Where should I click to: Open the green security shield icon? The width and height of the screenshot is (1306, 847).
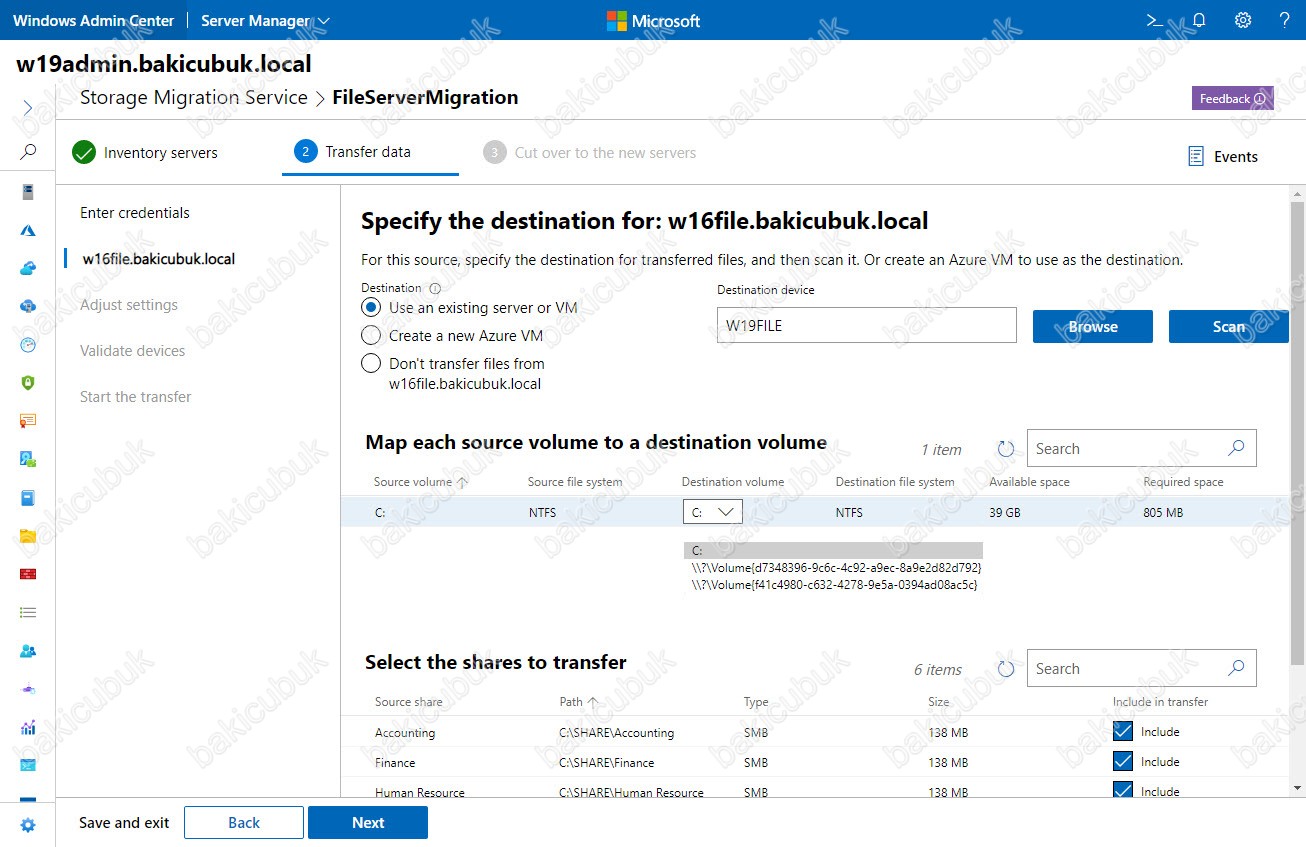tap(28, 383)
